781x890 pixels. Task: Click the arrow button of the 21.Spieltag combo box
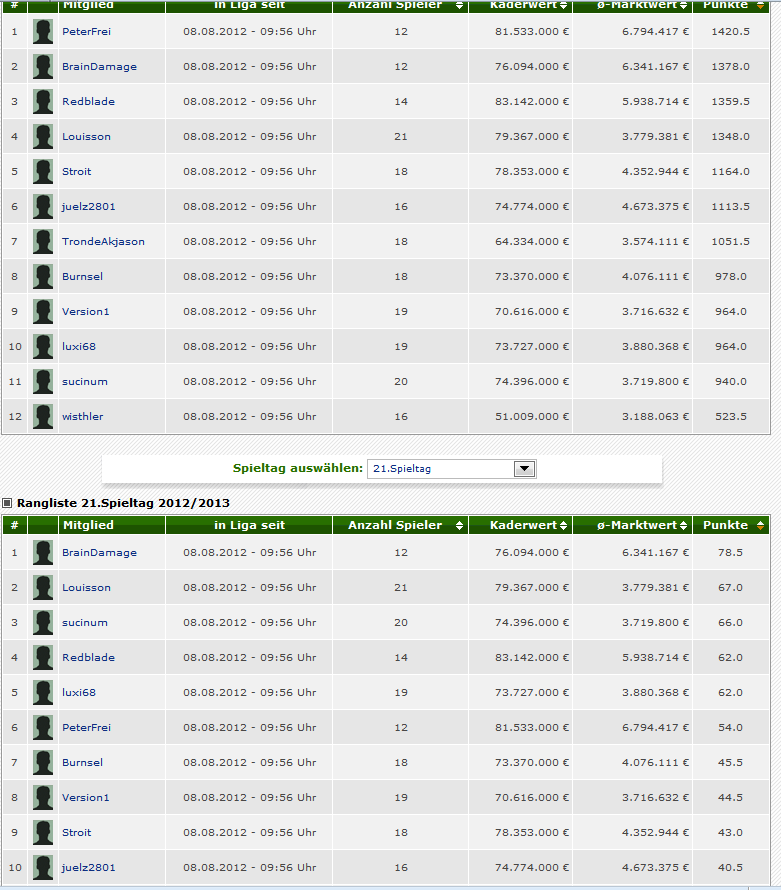(x=524, y=469)
